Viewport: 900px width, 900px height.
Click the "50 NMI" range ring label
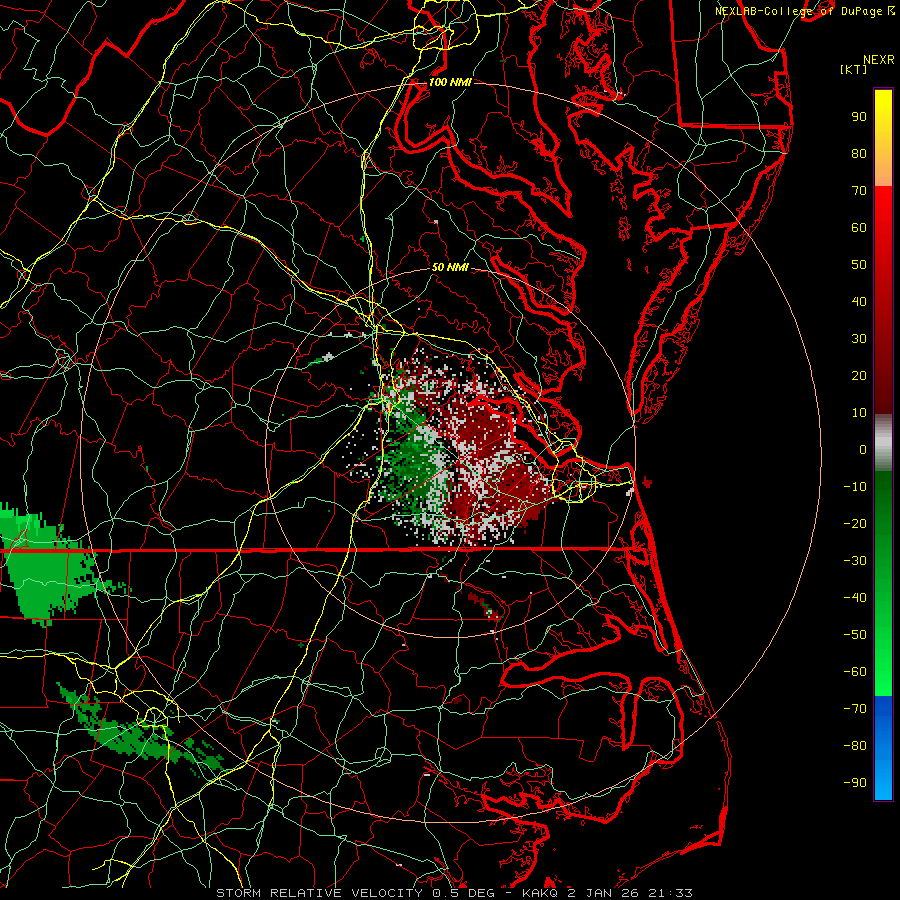450,267
